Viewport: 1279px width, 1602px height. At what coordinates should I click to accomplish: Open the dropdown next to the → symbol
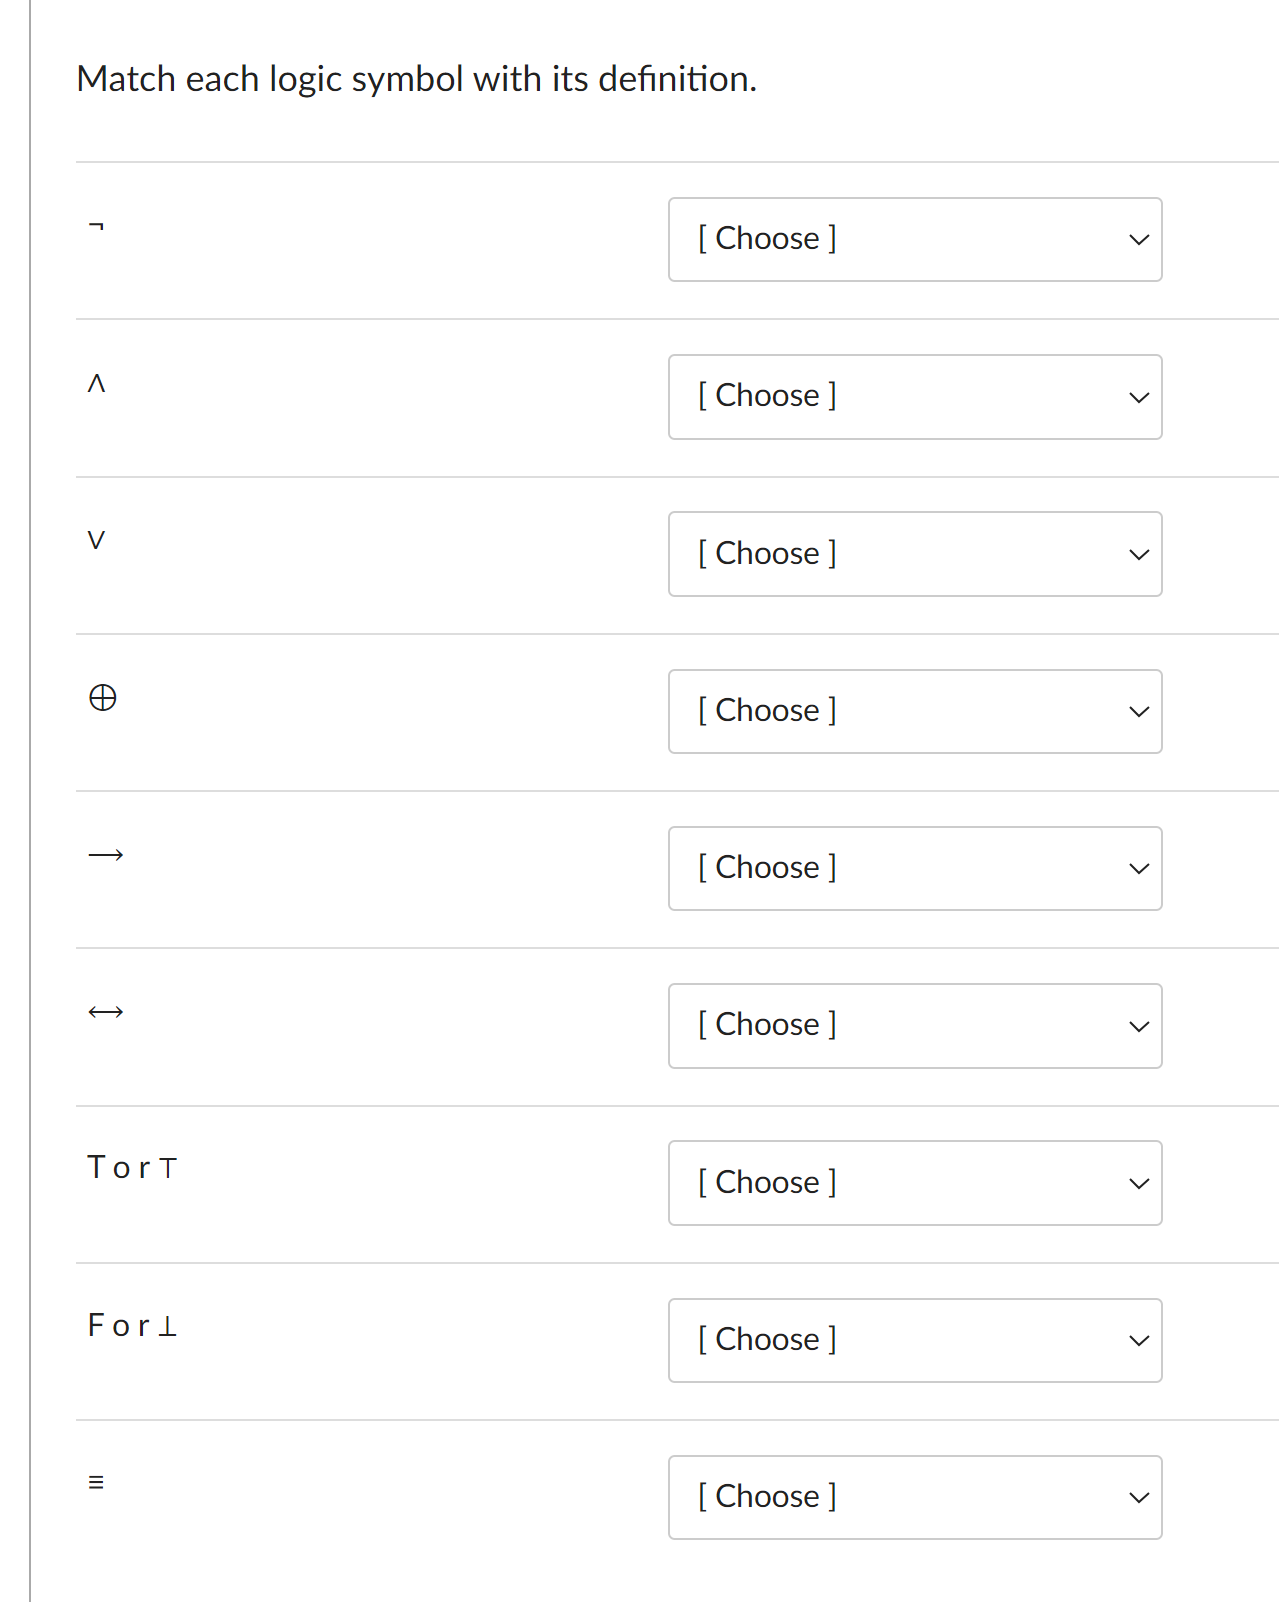914,868
